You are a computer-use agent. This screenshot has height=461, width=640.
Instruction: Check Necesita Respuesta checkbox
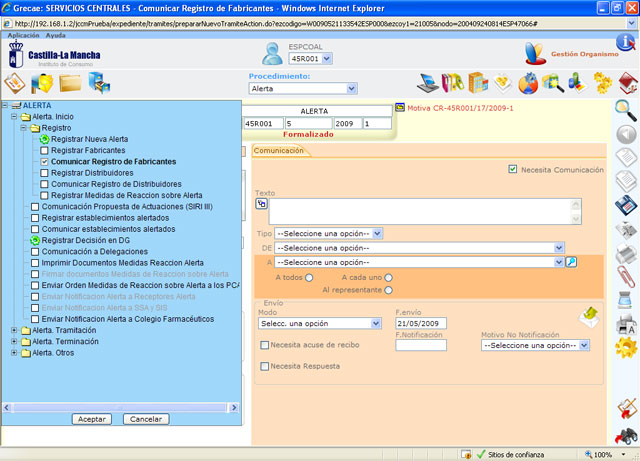(264, 366)
